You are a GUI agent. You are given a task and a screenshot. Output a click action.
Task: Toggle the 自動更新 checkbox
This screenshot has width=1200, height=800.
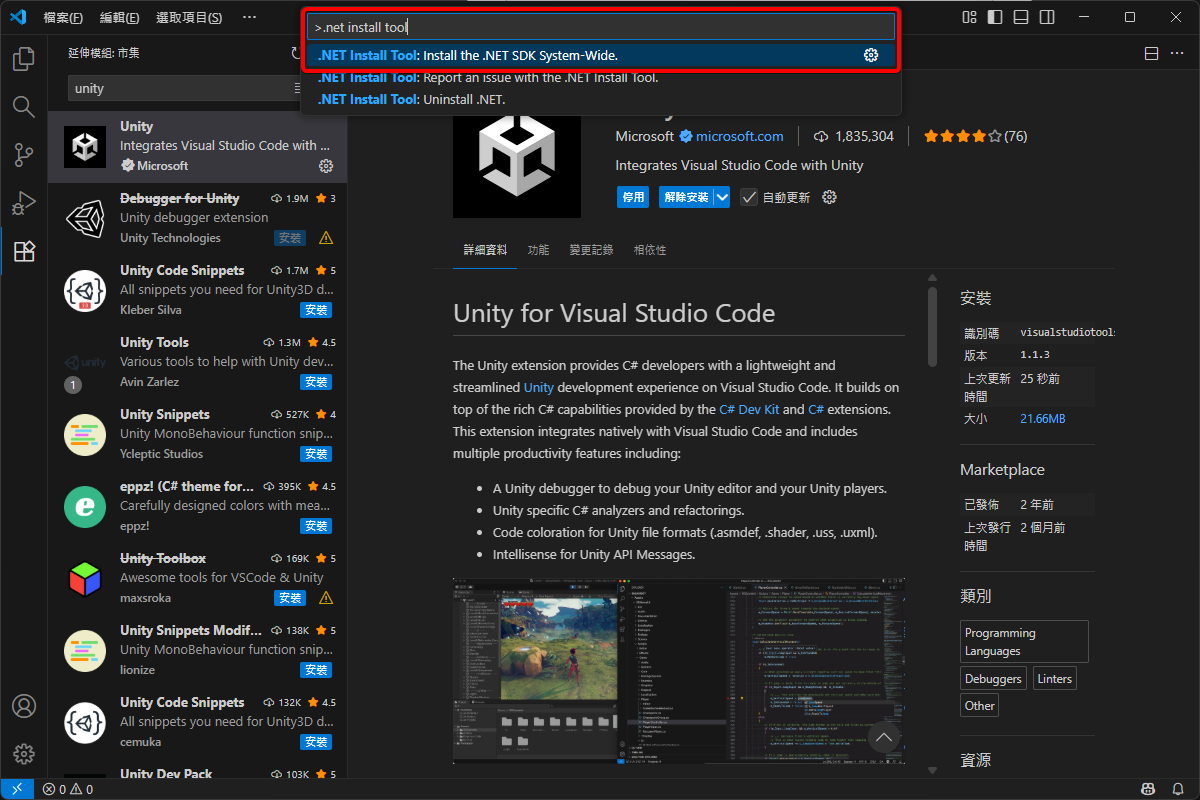point(749,198)
